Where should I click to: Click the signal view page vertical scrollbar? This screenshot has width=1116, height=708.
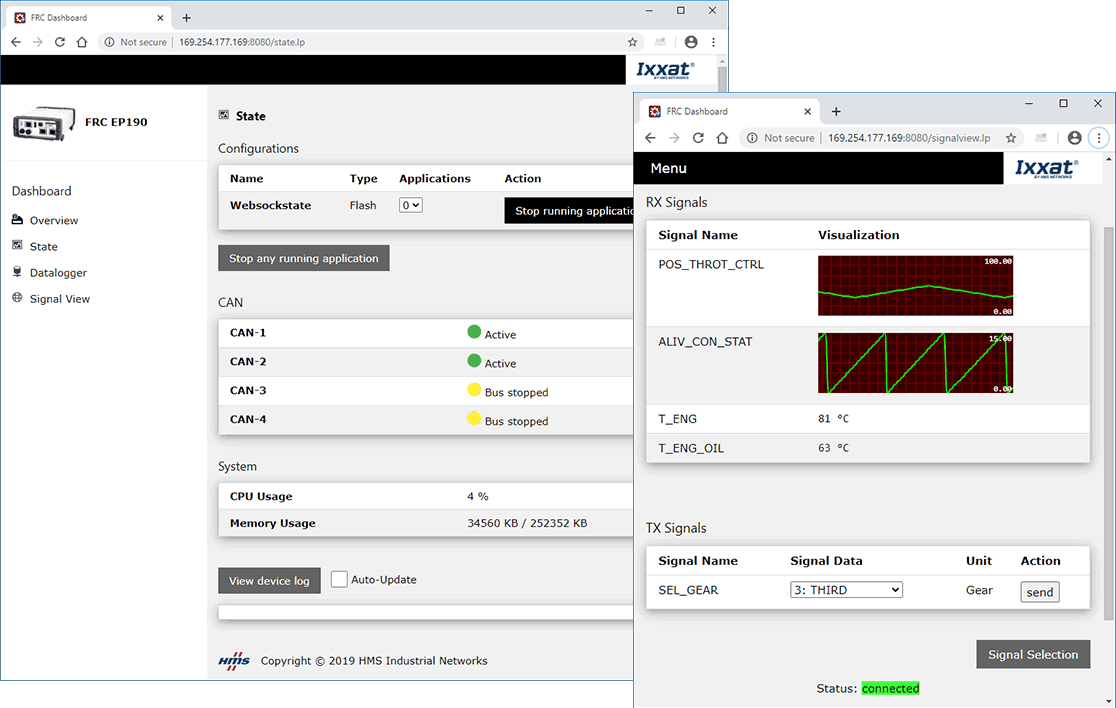click(x=1109, y=423)
